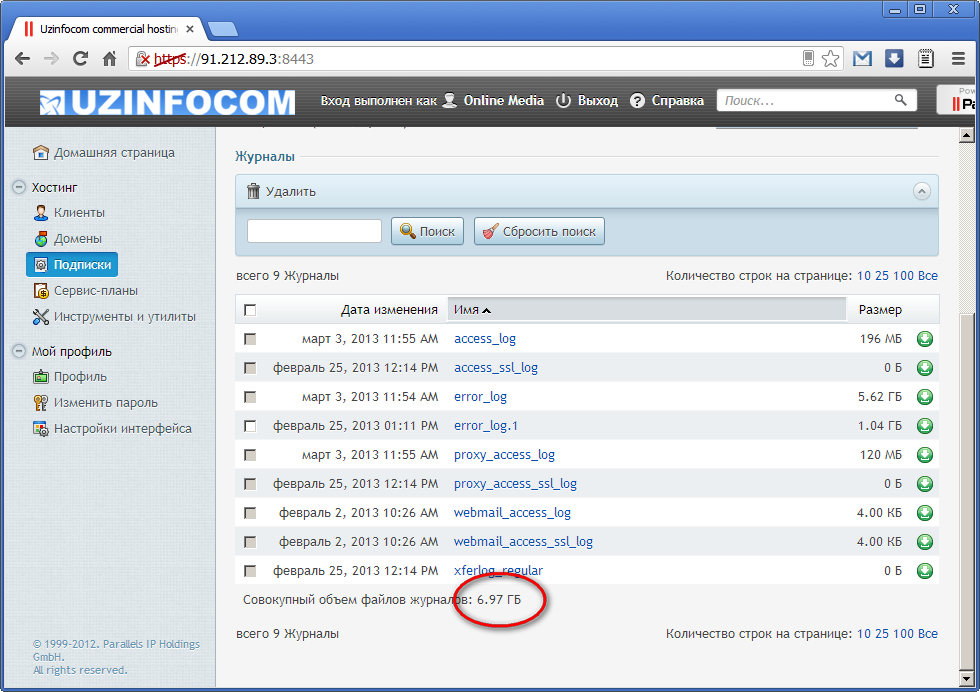Download the webmail_access_ssl_log file
The height and width of the screenshot is (692, 980).
[x=924, y=541]
